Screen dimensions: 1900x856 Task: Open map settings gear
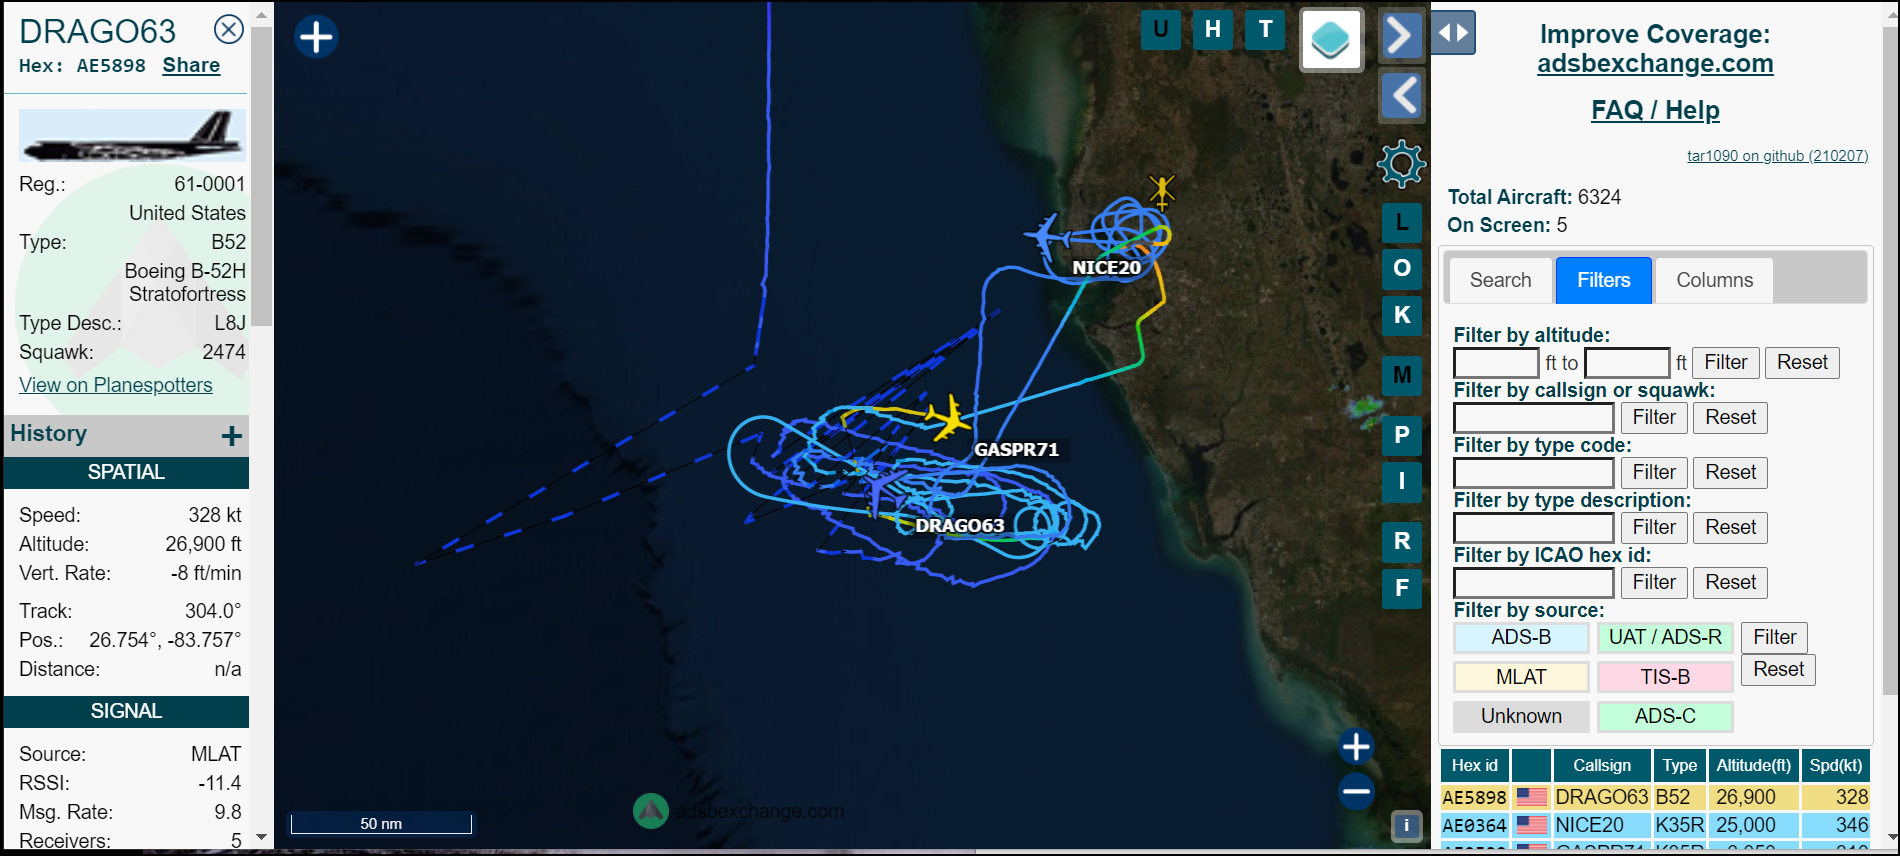click(x=1401, y=163)
